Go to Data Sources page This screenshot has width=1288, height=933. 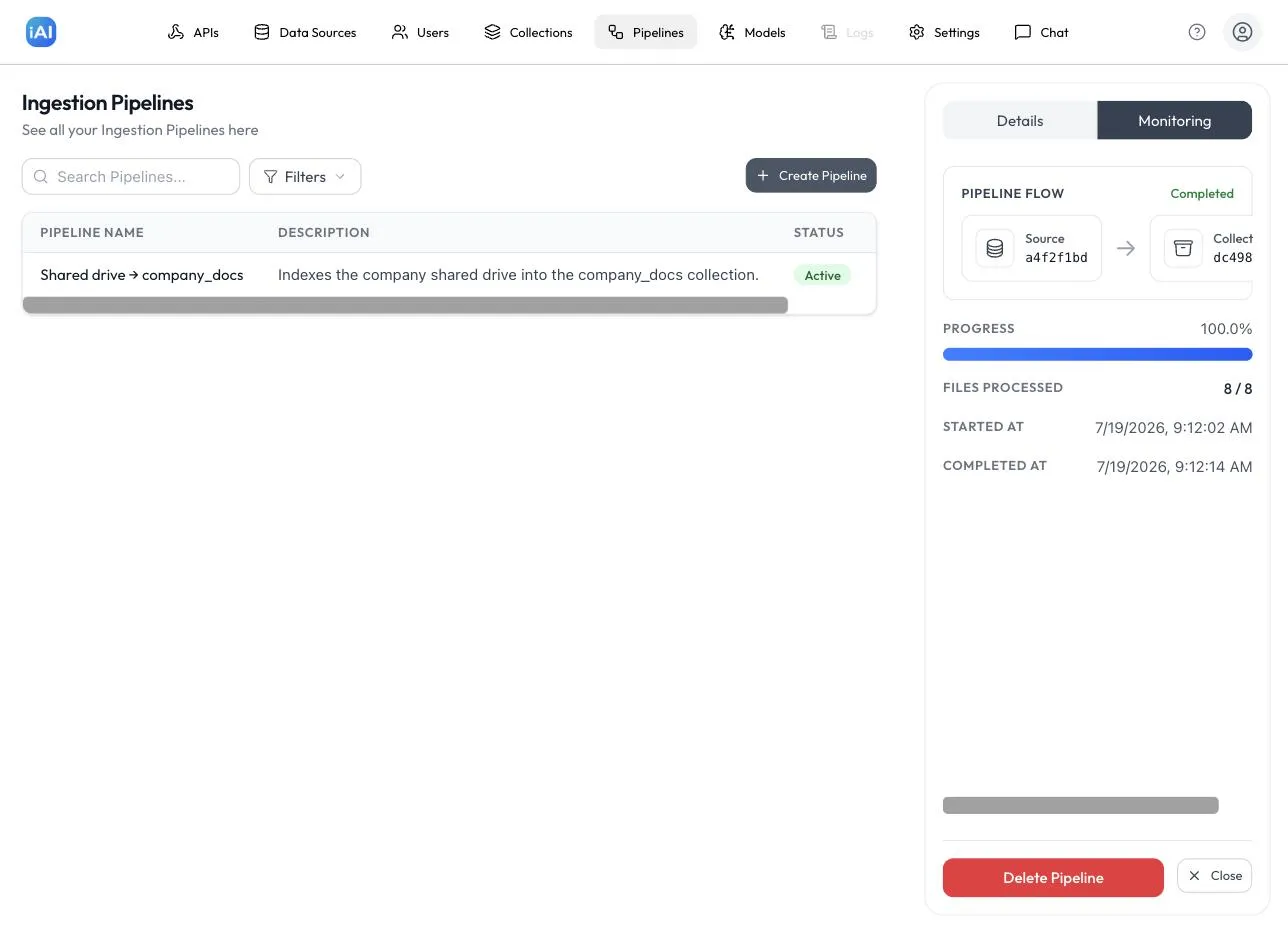point(305,32)
